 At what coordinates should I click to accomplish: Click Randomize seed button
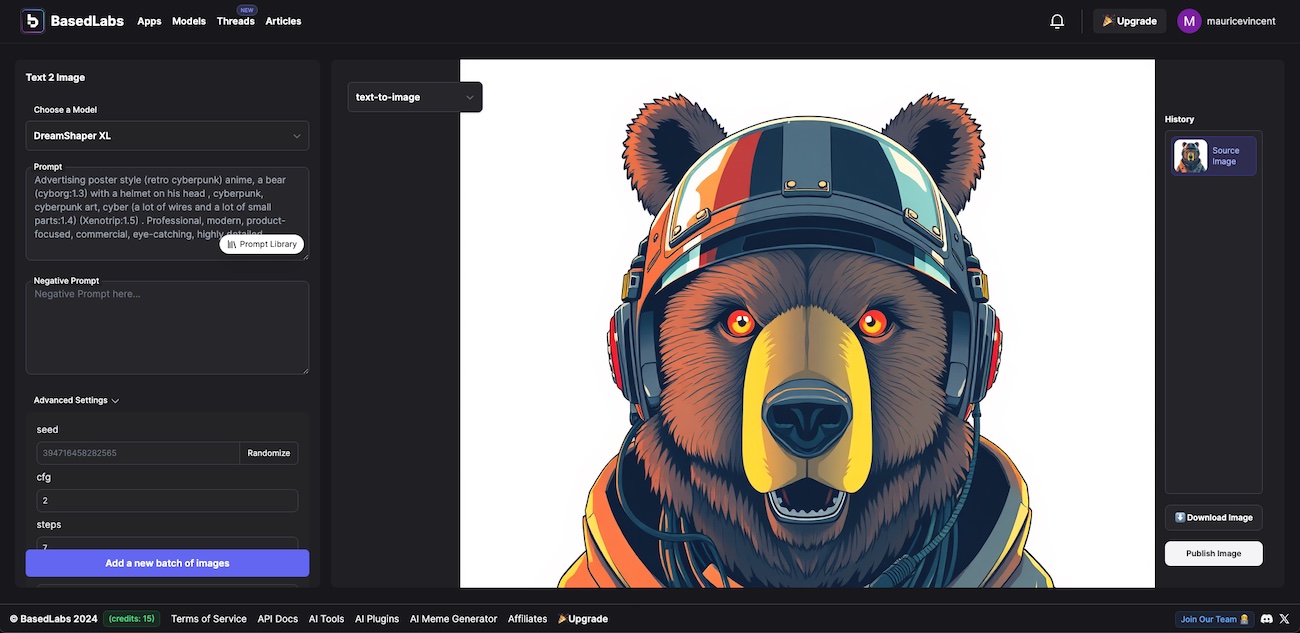tap(269, 453)
